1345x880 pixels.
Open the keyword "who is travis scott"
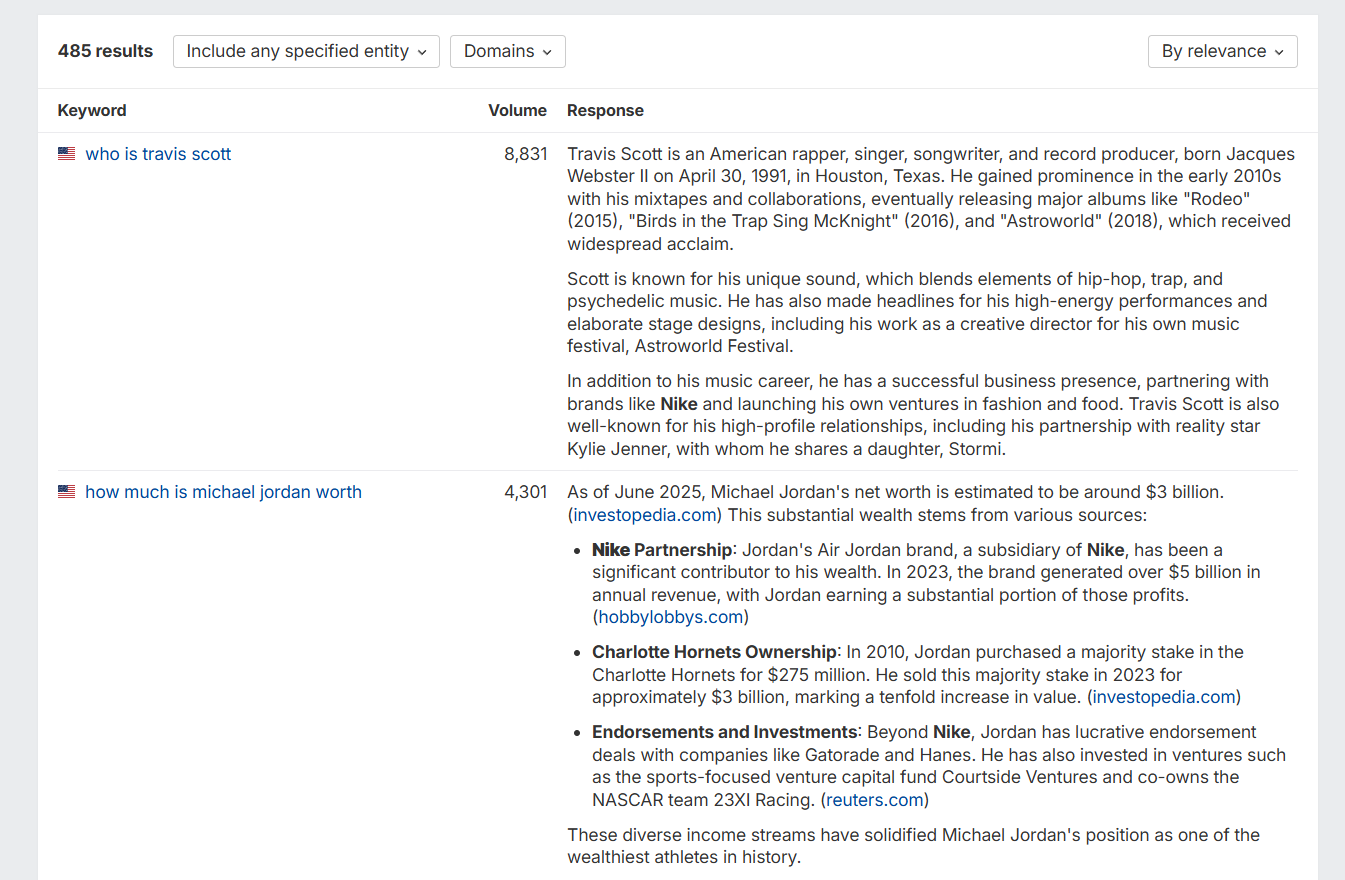point(158,153)
